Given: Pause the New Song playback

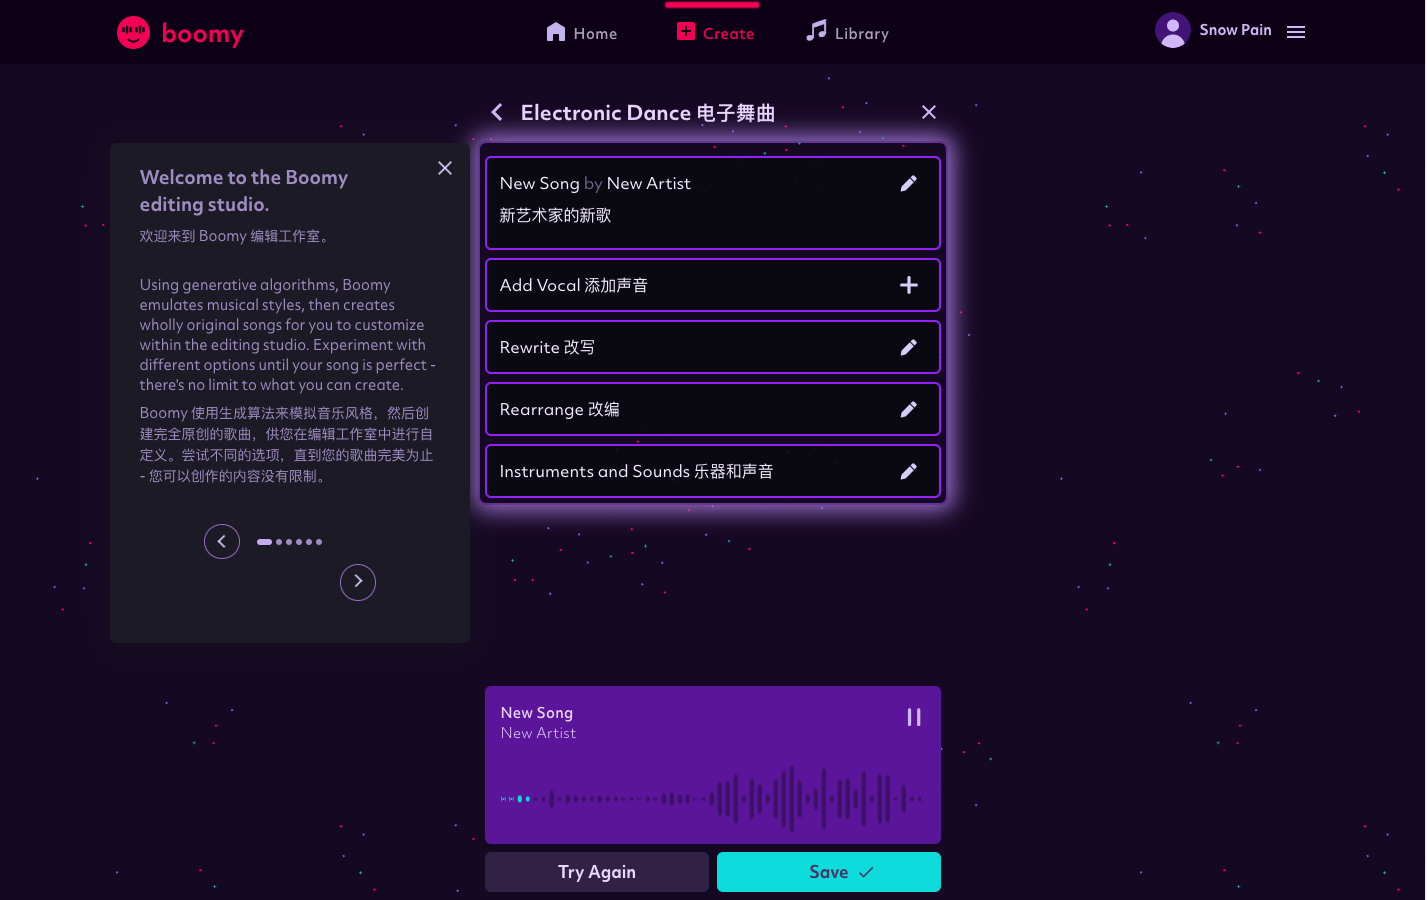Looking at the screenshot, I should tap(913, 717).
